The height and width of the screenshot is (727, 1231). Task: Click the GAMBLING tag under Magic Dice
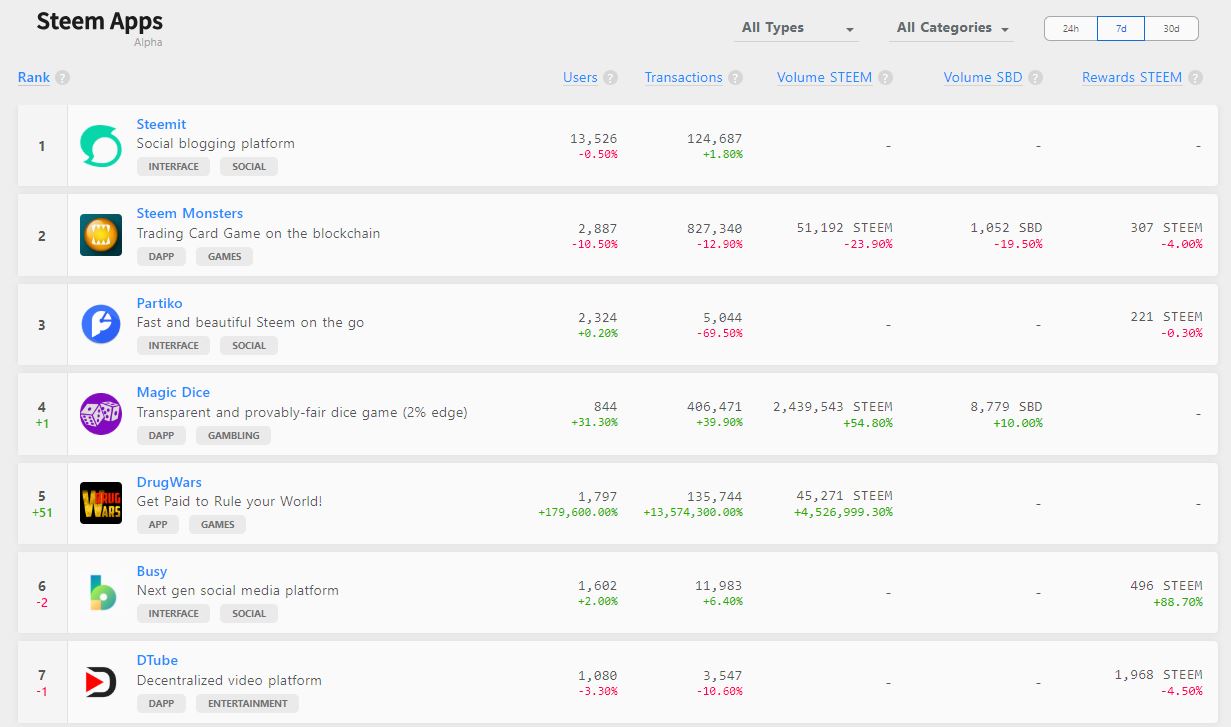point(234,435)
